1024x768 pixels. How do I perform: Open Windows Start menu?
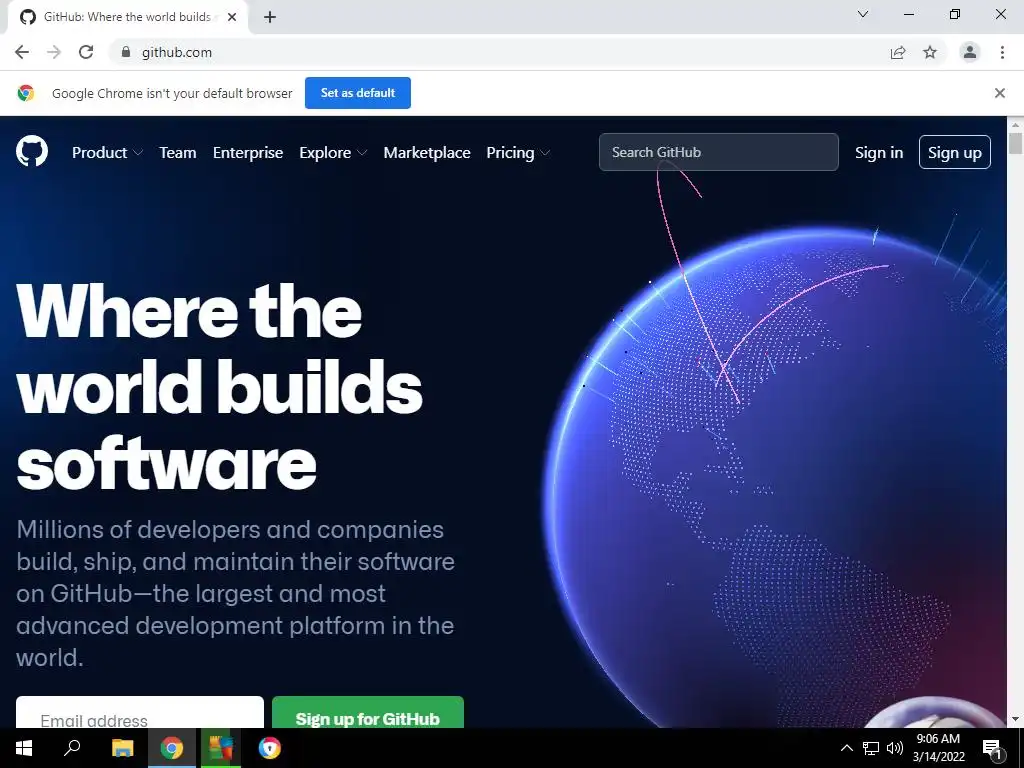(24, 748)
